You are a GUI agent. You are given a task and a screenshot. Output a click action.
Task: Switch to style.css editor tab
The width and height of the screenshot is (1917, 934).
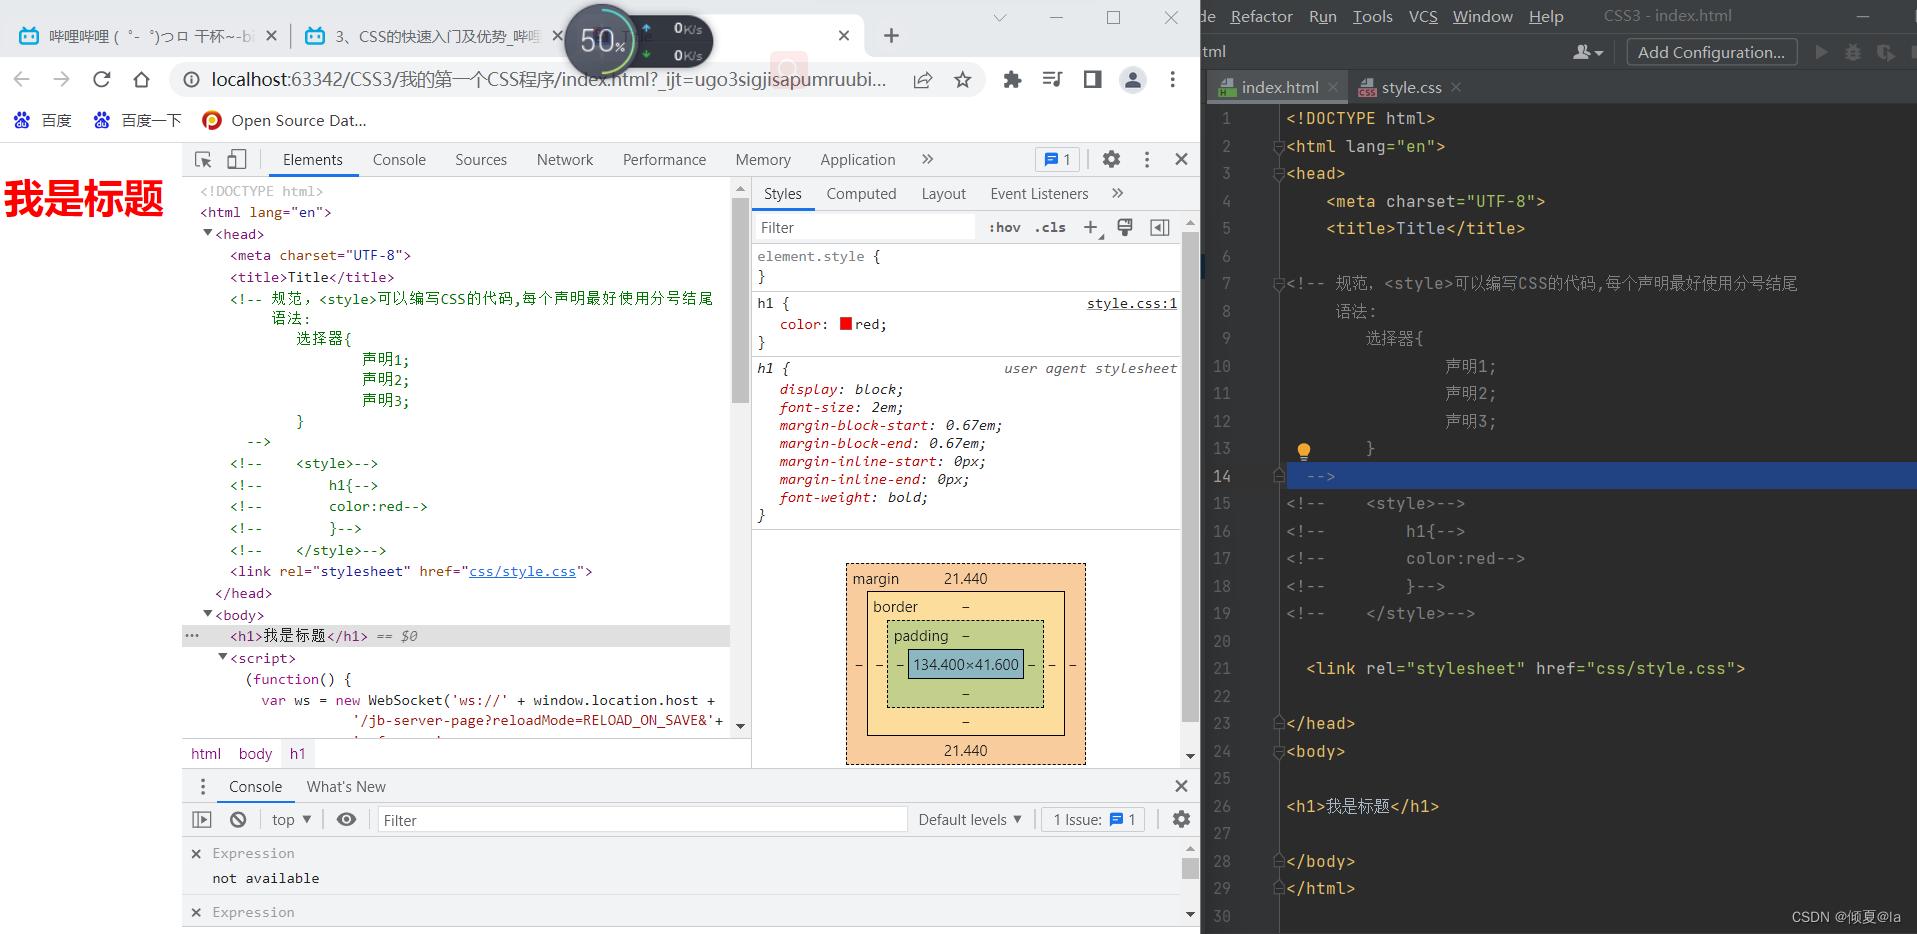click(x=1411, y=88)
